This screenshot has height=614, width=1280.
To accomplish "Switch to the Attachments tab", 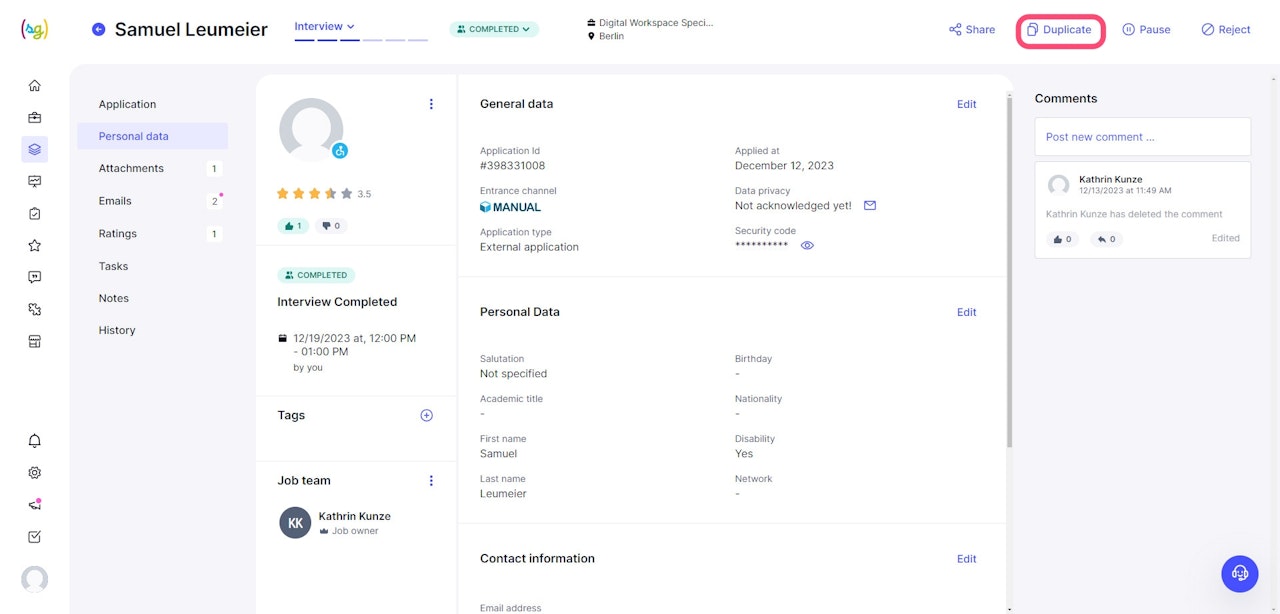I will pos(131,168).
